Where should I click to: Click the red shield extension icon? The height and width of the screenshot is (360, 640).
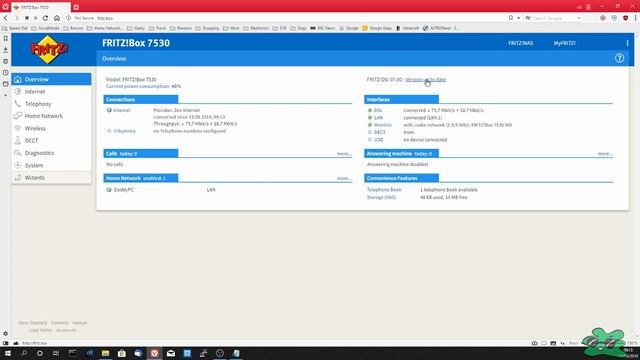[625, 18]
